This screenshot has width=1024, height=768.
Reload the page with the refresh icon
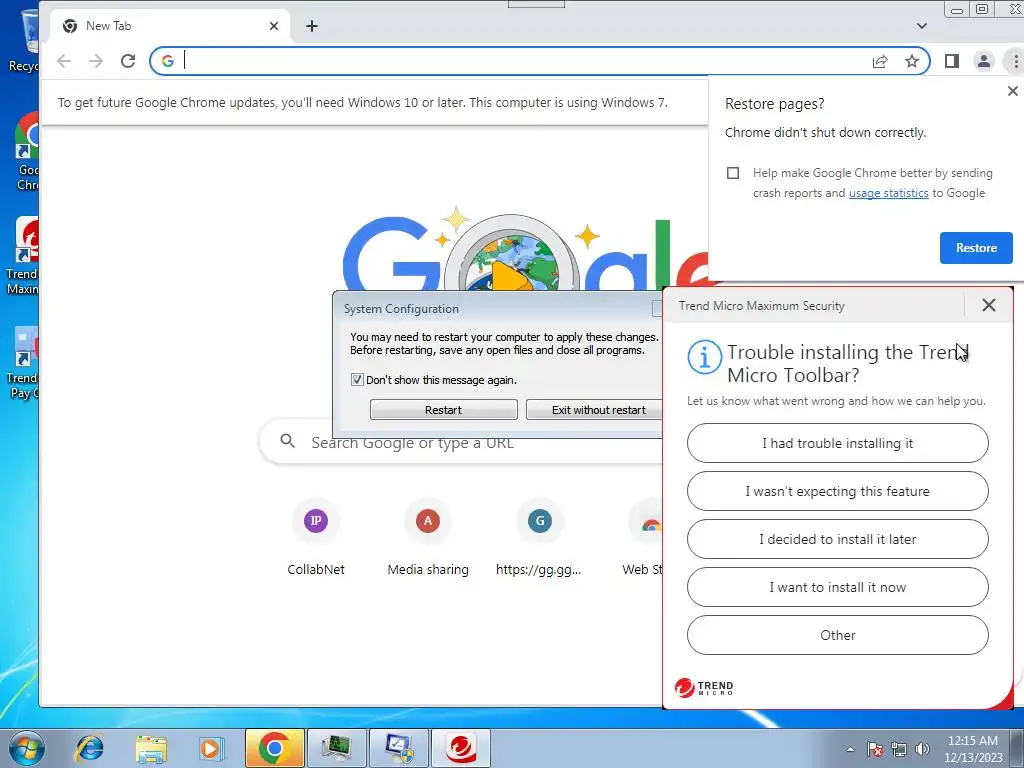(128, 61)
